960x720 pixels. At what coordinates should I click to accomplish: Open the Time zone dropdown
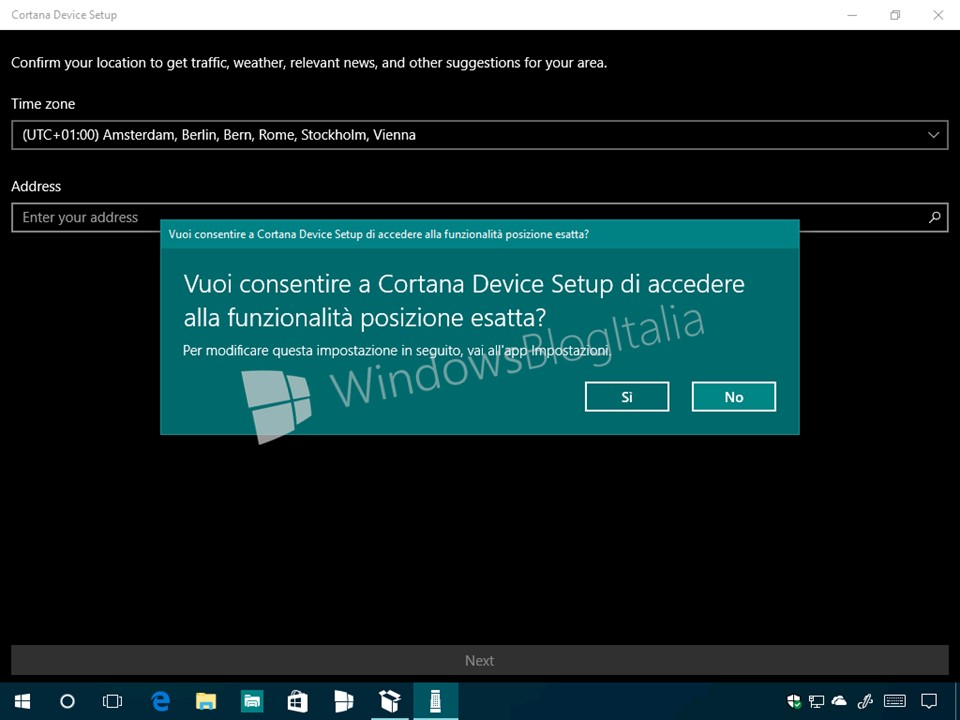tap(479, 135)
